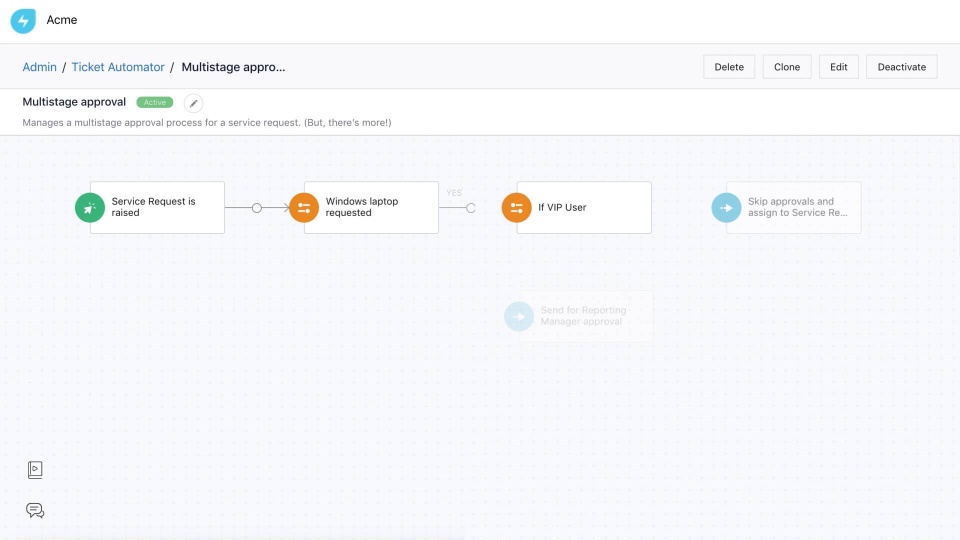This screenshot has height=540, width=960.
Task: Click the green Active status badge
Action: point(155,102)
